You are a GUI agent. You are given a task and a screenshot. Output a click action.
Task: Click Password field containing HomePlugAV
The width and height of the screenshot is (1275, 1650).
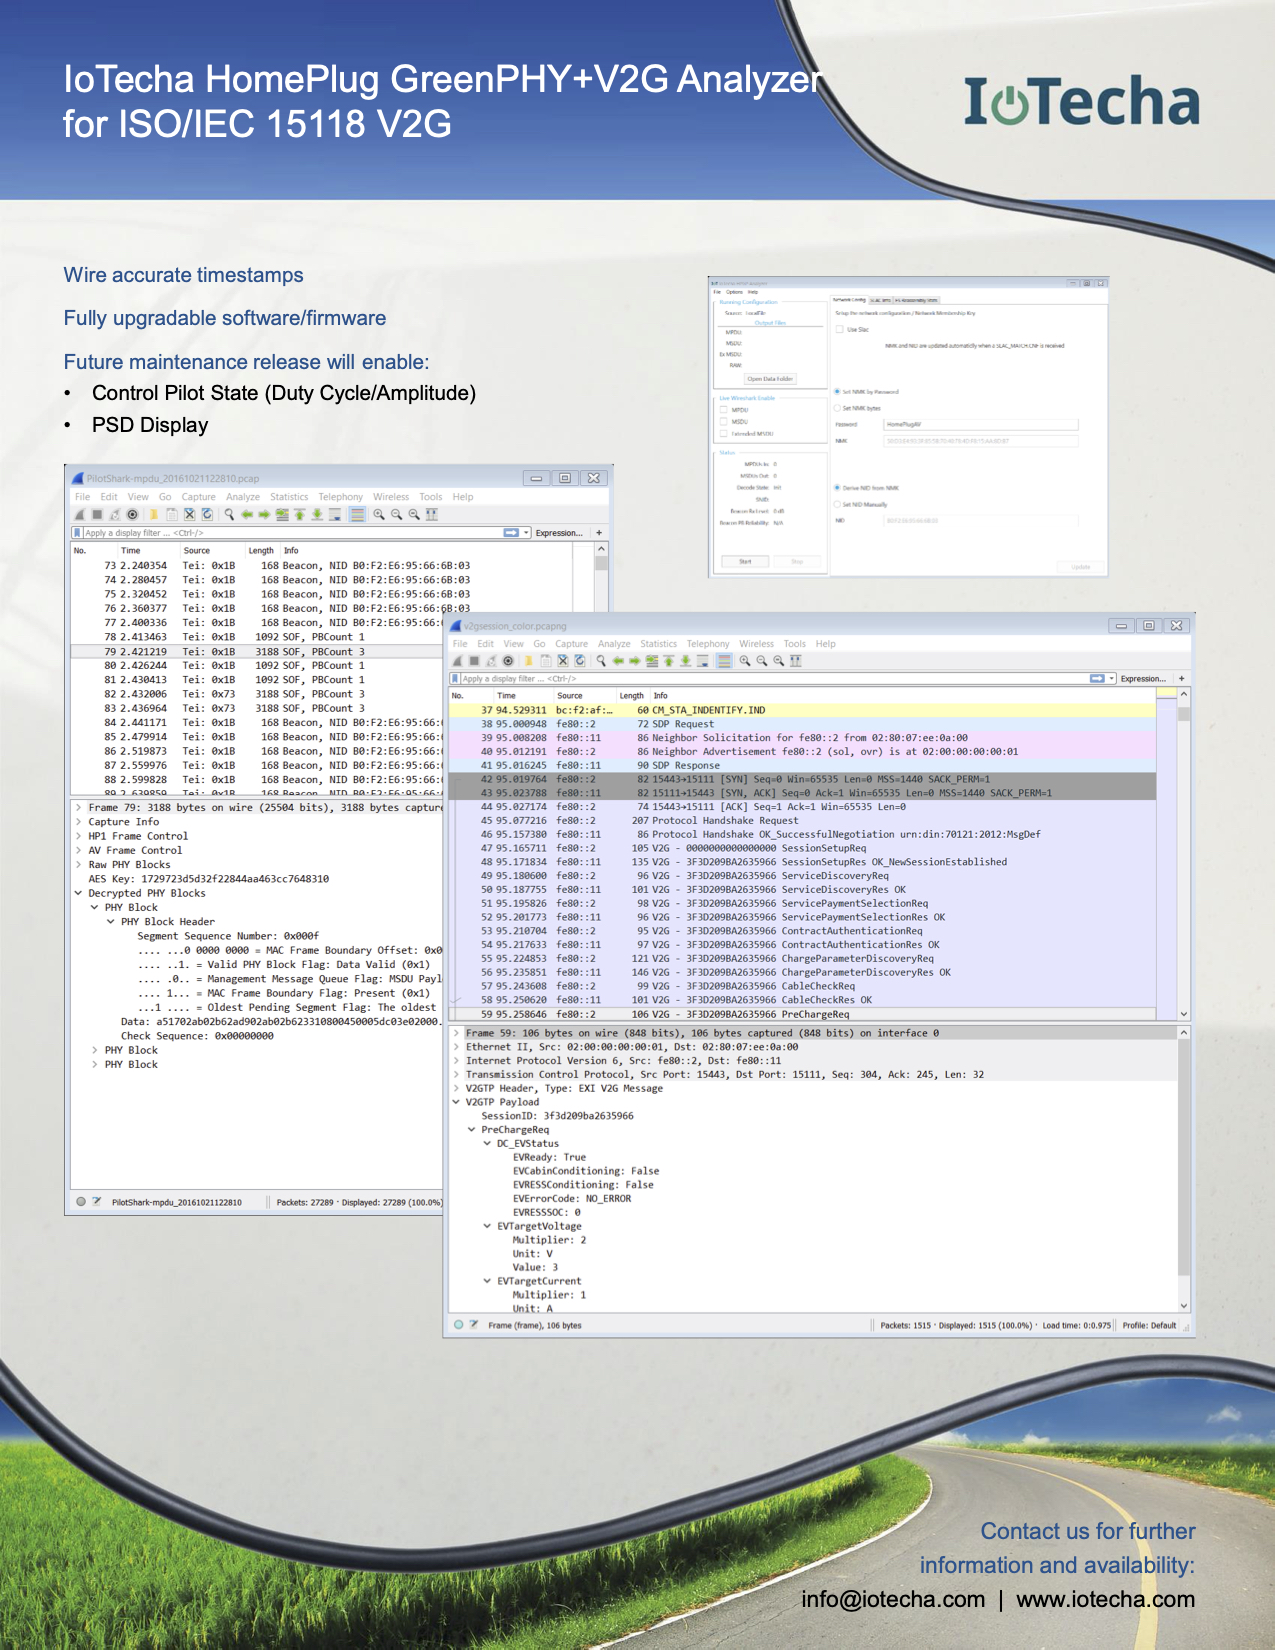point(981,424)
